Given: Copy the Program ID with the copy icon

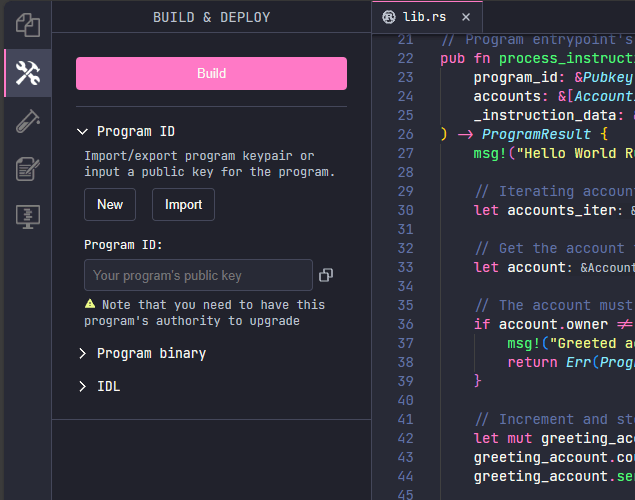Looking at the screenshot, I should tap(326, 275).
